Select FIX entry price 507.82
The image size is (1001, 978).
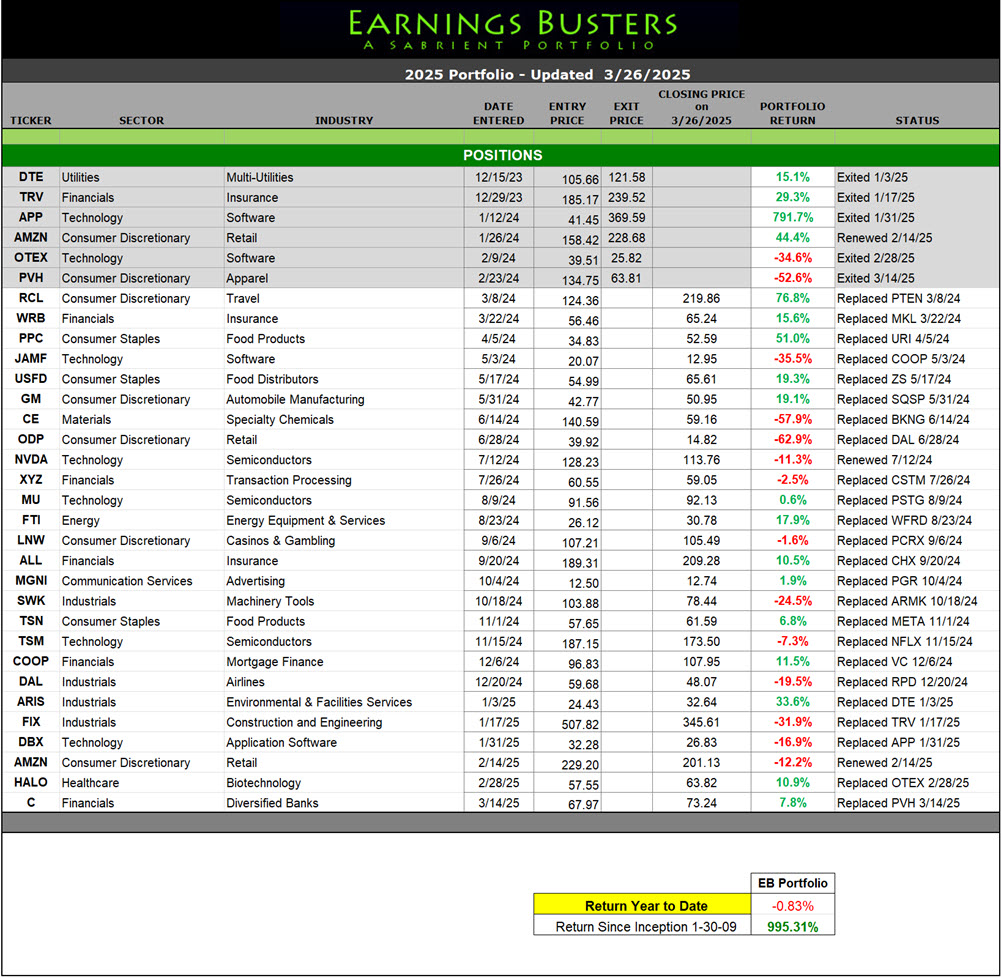pos(580,725)
